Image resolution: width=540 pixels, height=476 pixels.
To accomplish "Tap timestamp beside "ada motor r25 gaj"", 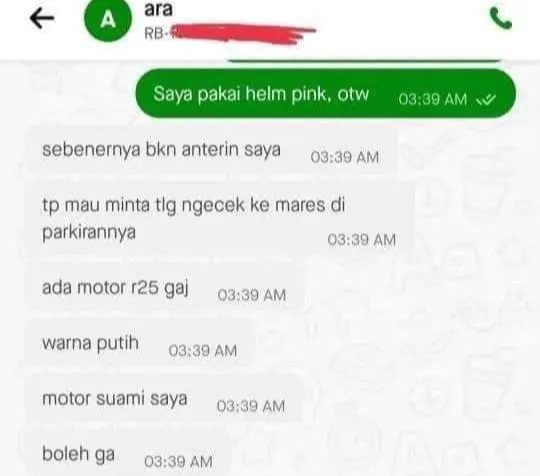I will click(252, 296).
